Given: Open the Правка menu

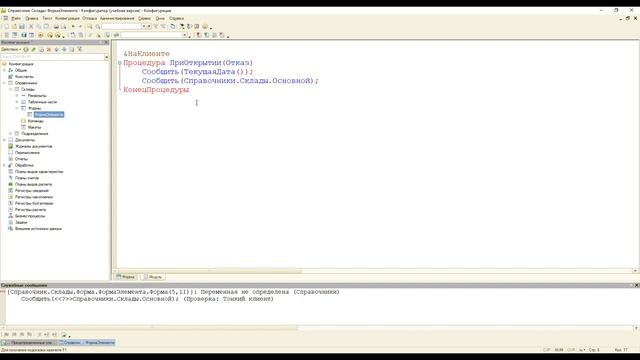Looking at the screenshot, I should coord(32,18).
